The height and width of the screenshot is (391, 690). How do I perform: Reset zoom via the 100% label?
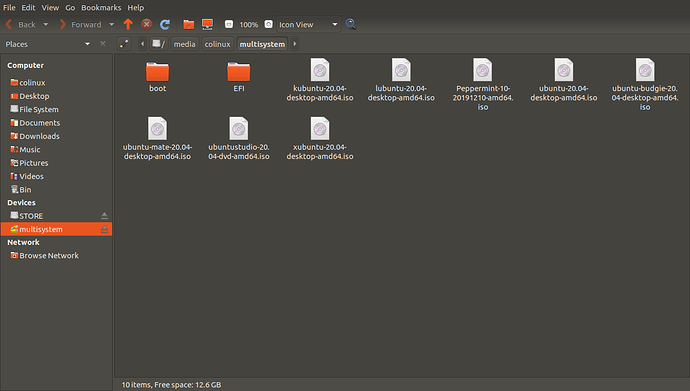coord(249,25)
